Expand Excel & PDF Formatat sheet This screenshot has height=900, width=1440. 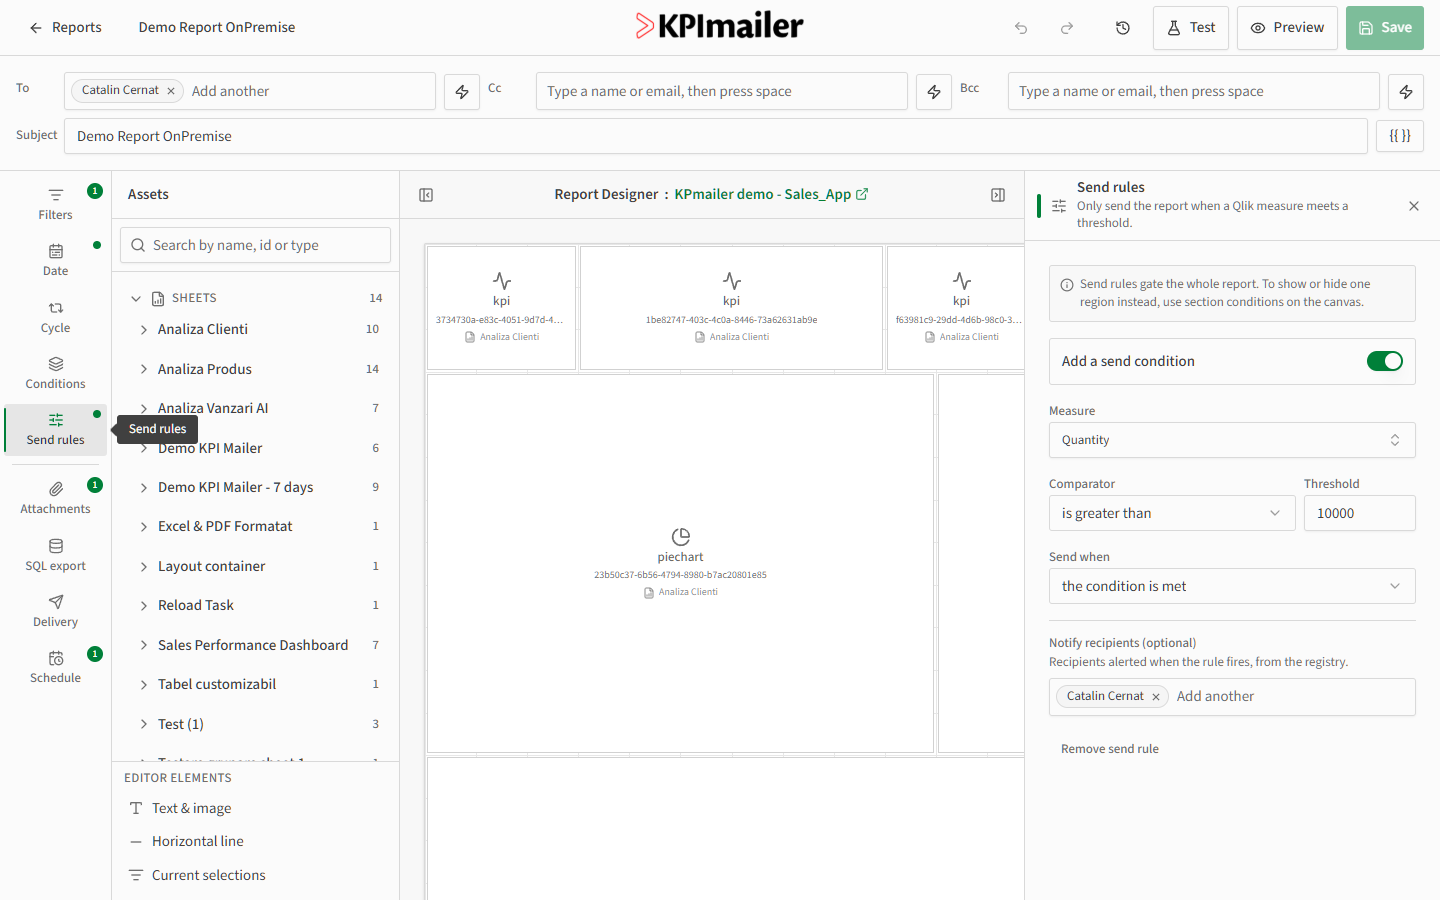[x=144, y=527]
